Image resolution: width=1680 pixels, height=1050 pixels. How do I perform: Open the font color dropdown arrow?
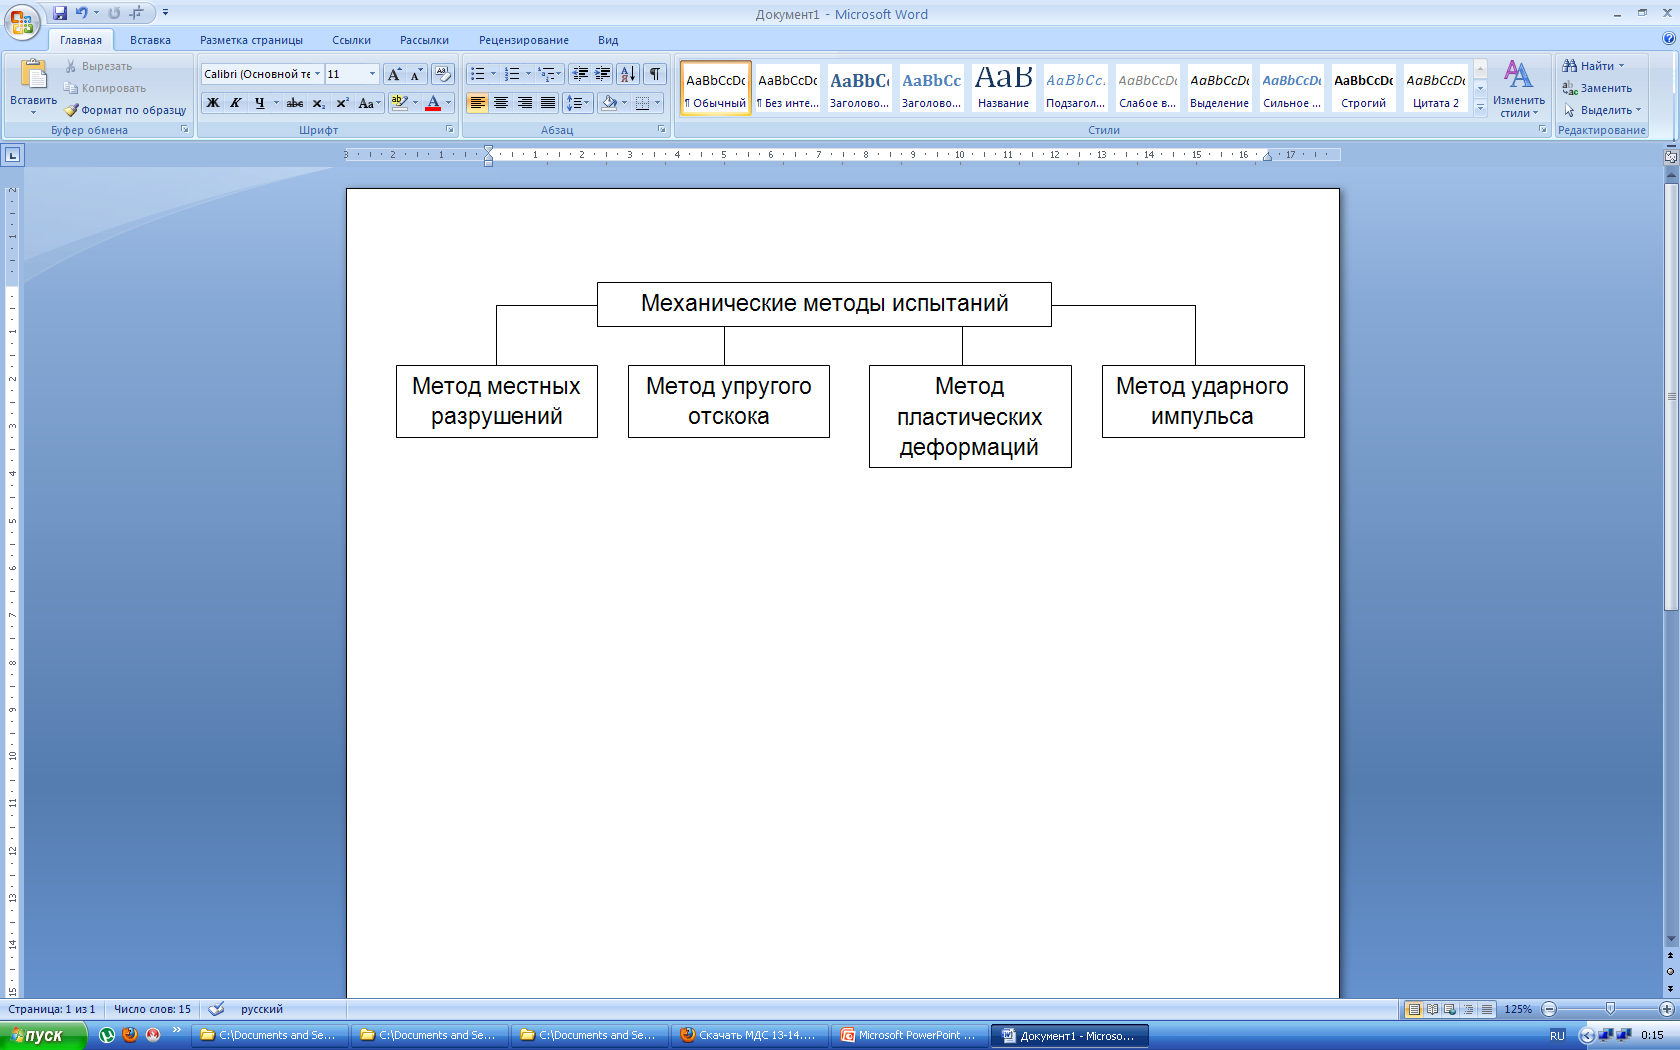point(448,103)
